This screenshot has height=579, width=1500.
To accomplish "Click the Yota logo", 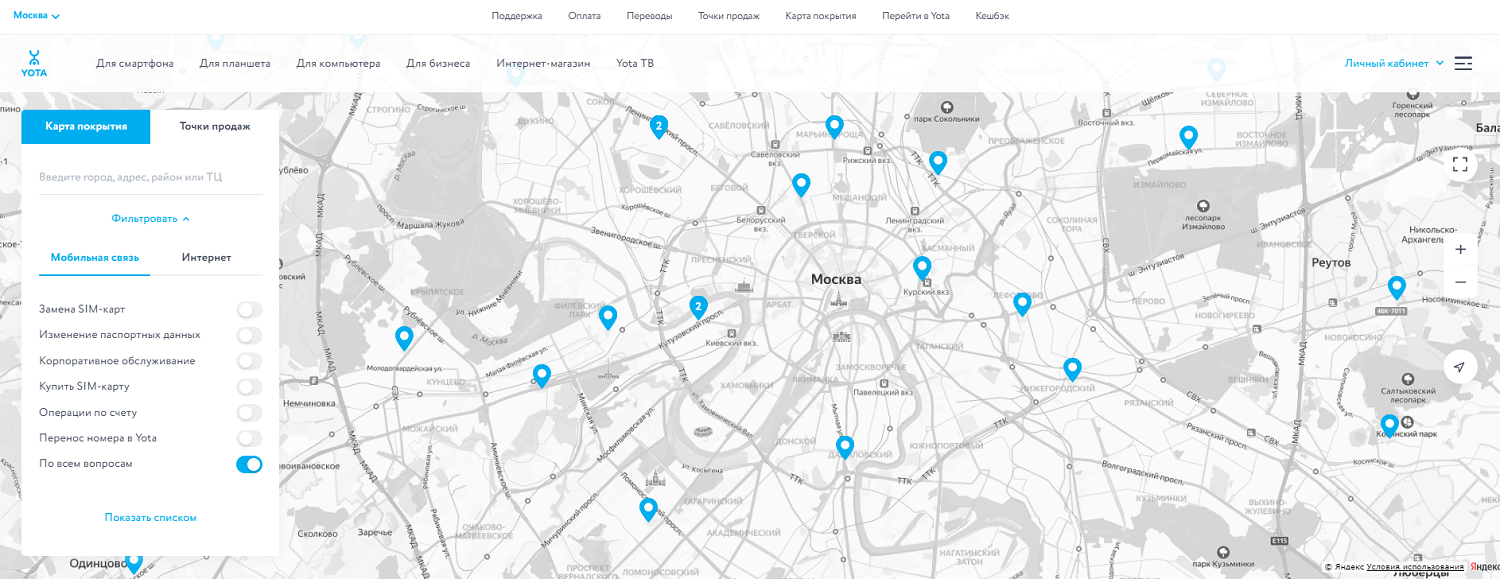I will [x=34, y=63].
